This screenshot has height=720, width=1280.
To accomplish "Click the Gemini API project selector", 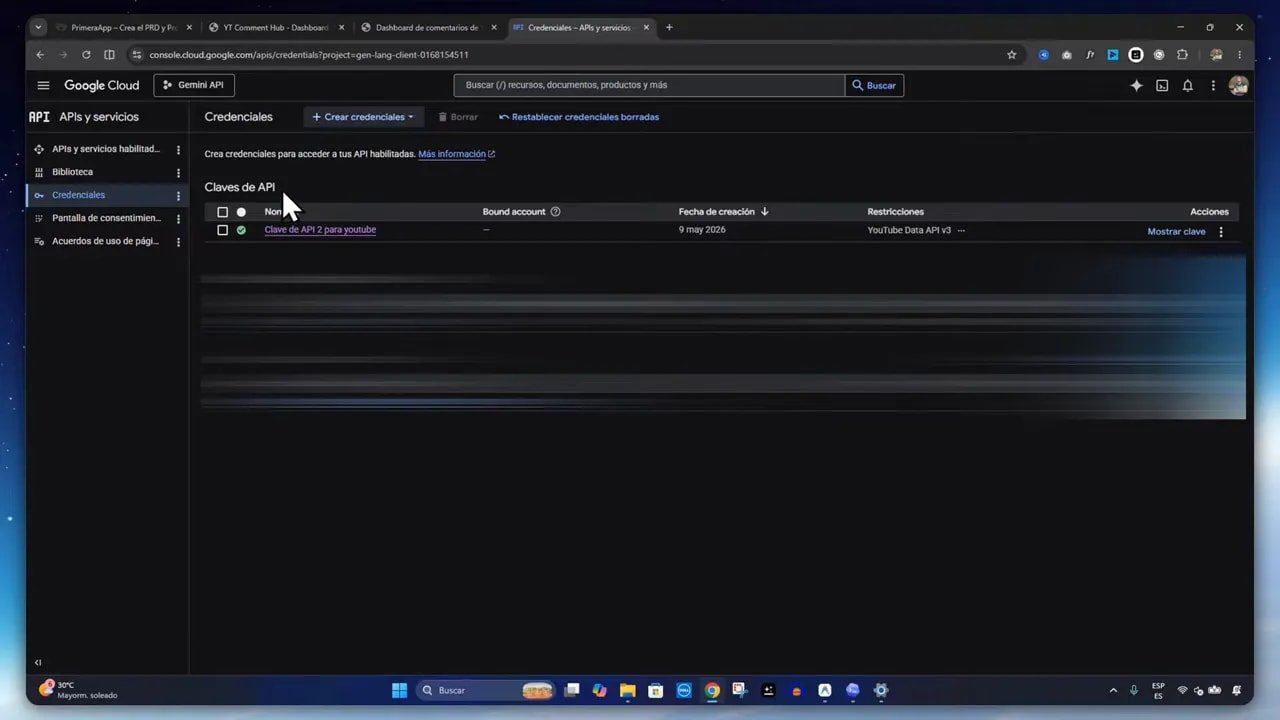I will click(194, 85).
